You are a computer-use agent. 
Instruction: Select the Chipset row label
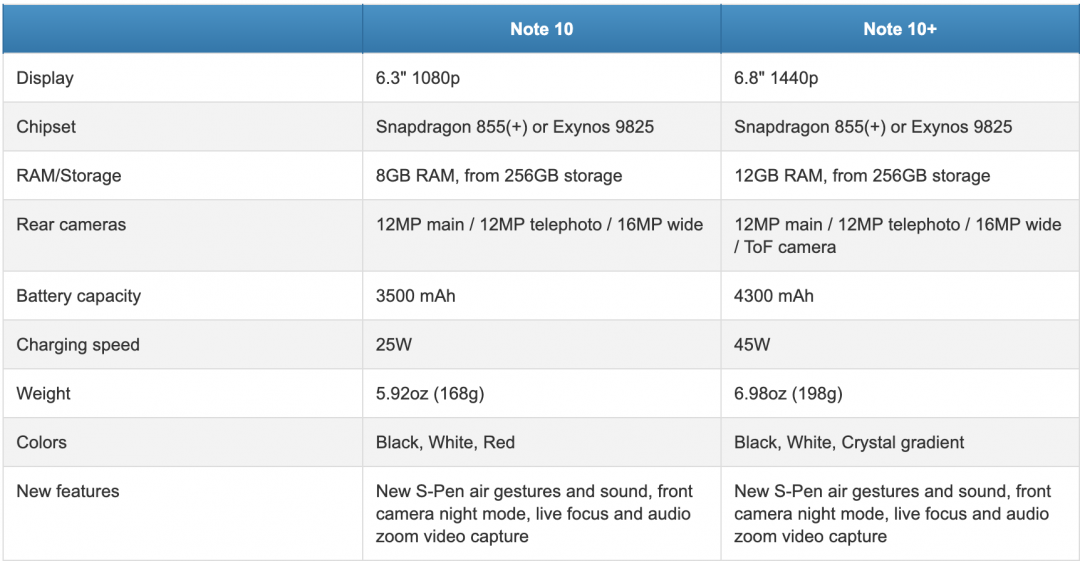[x=46, y=127]
